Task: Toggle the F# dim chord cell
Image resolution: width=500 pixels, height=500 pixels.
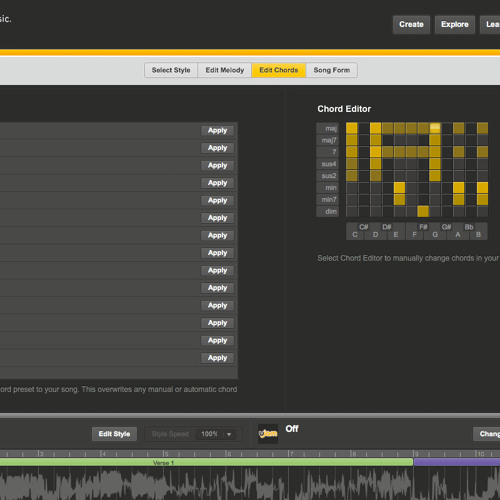Action: (423, 211)
